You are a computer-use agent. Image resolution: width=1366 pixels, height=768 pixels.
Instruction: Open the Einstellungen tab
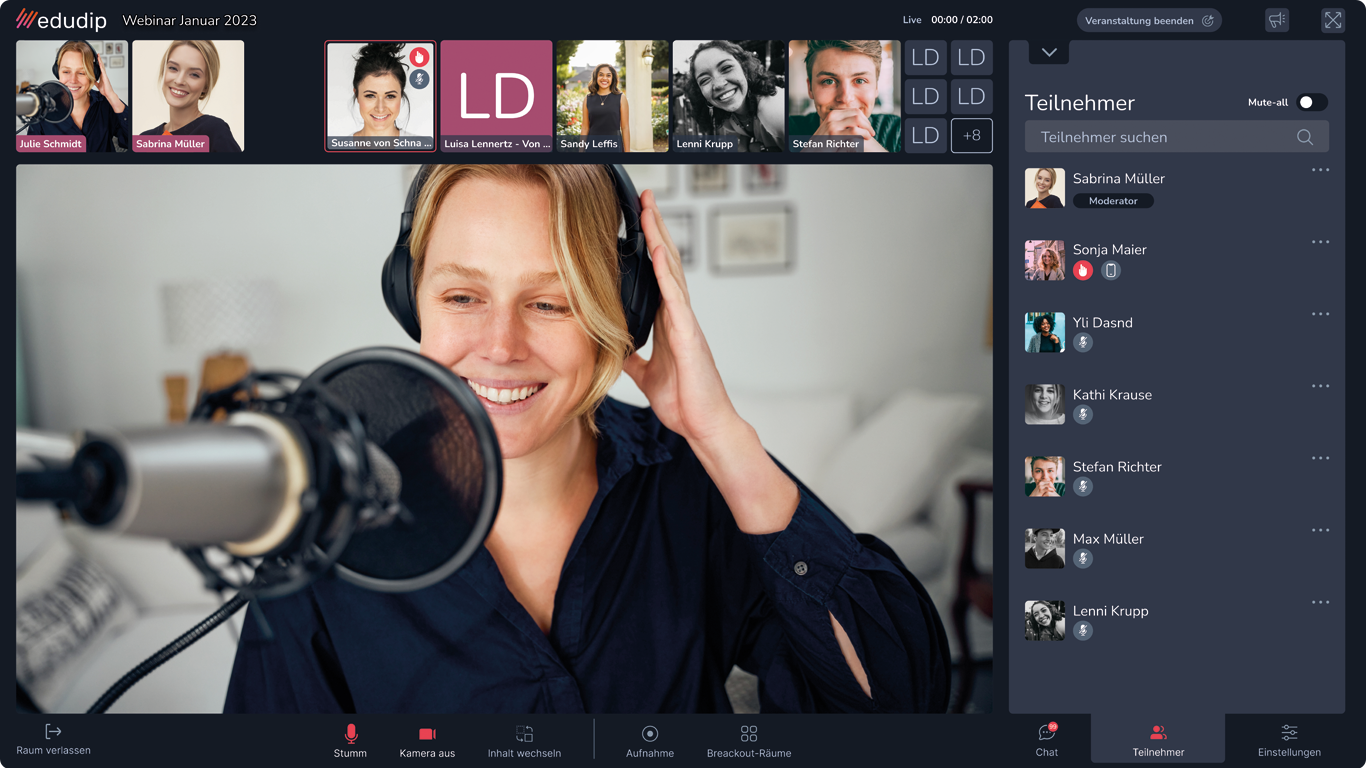point(1289,739)
